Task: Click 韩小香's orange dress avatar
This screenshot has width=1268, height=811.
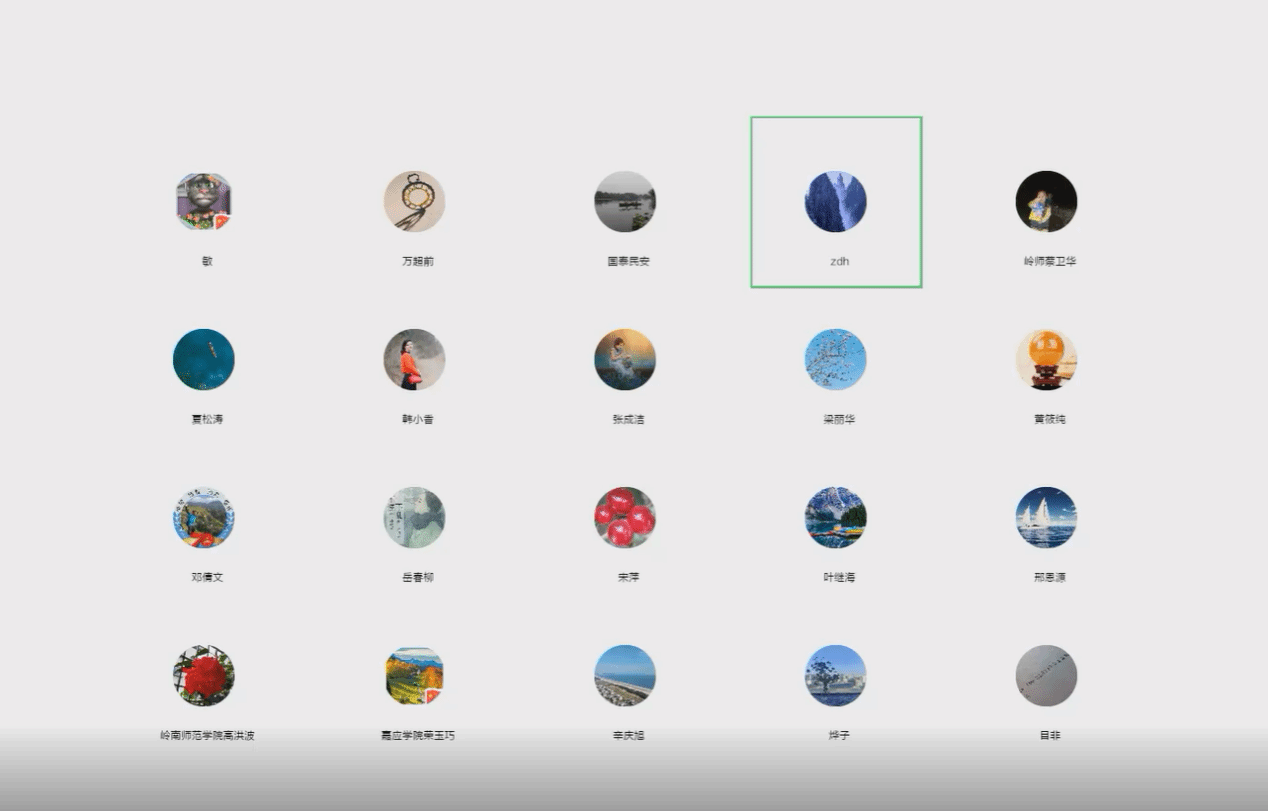Action: point(415,360)
